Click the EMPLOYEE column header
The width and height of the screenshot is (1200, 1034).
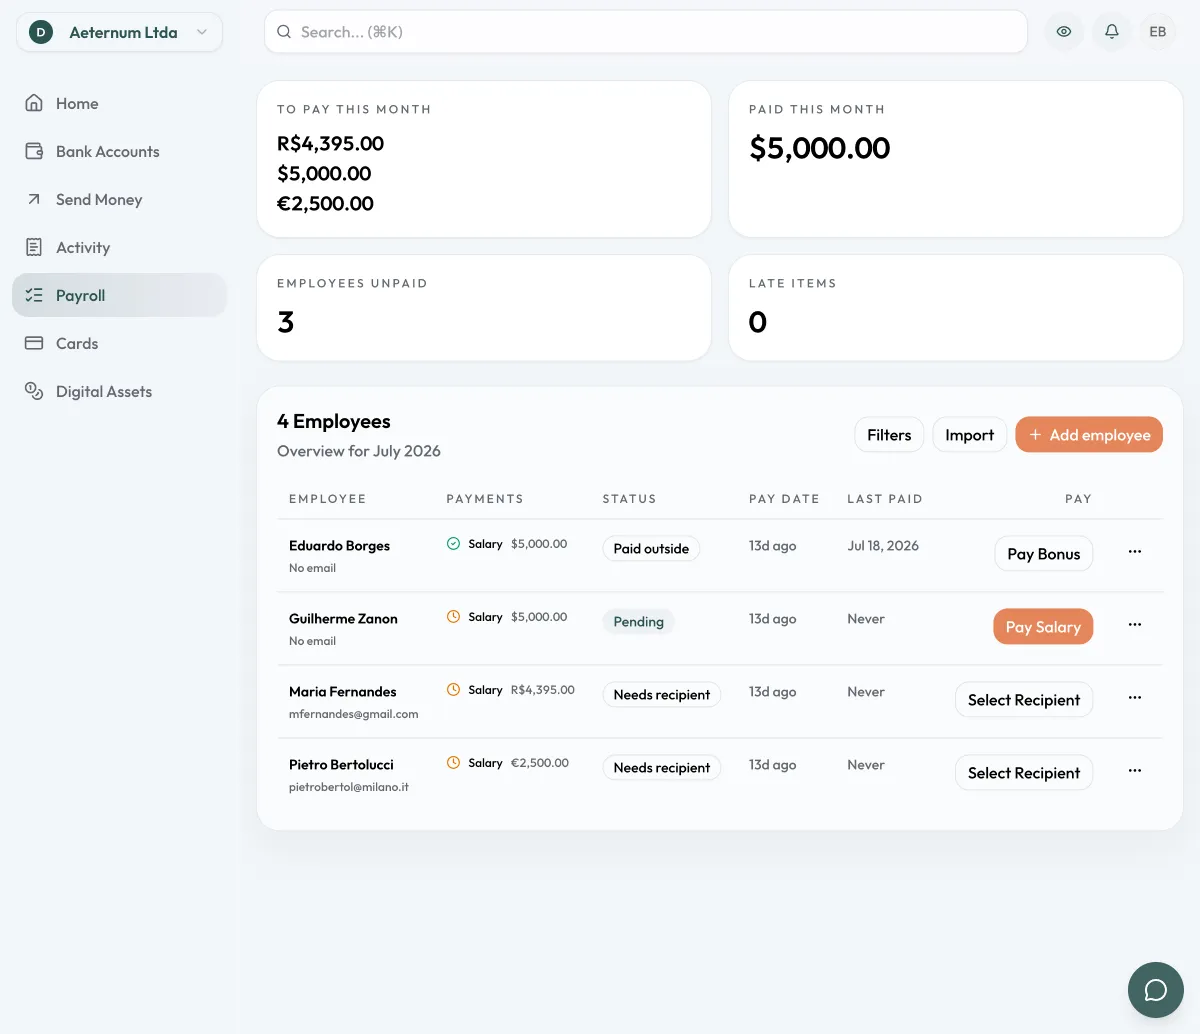tap(327, 499)
